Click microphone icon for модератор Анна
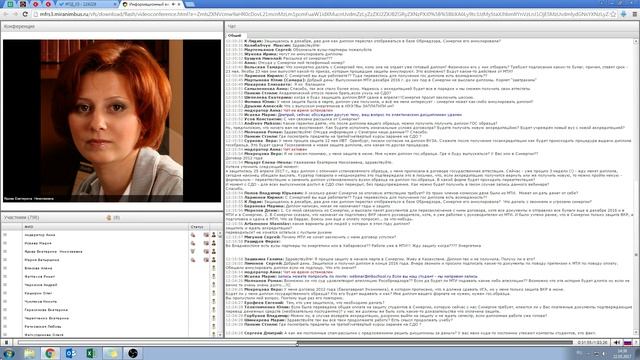Viewport: 640px width, 360px height. click(193, 235)
